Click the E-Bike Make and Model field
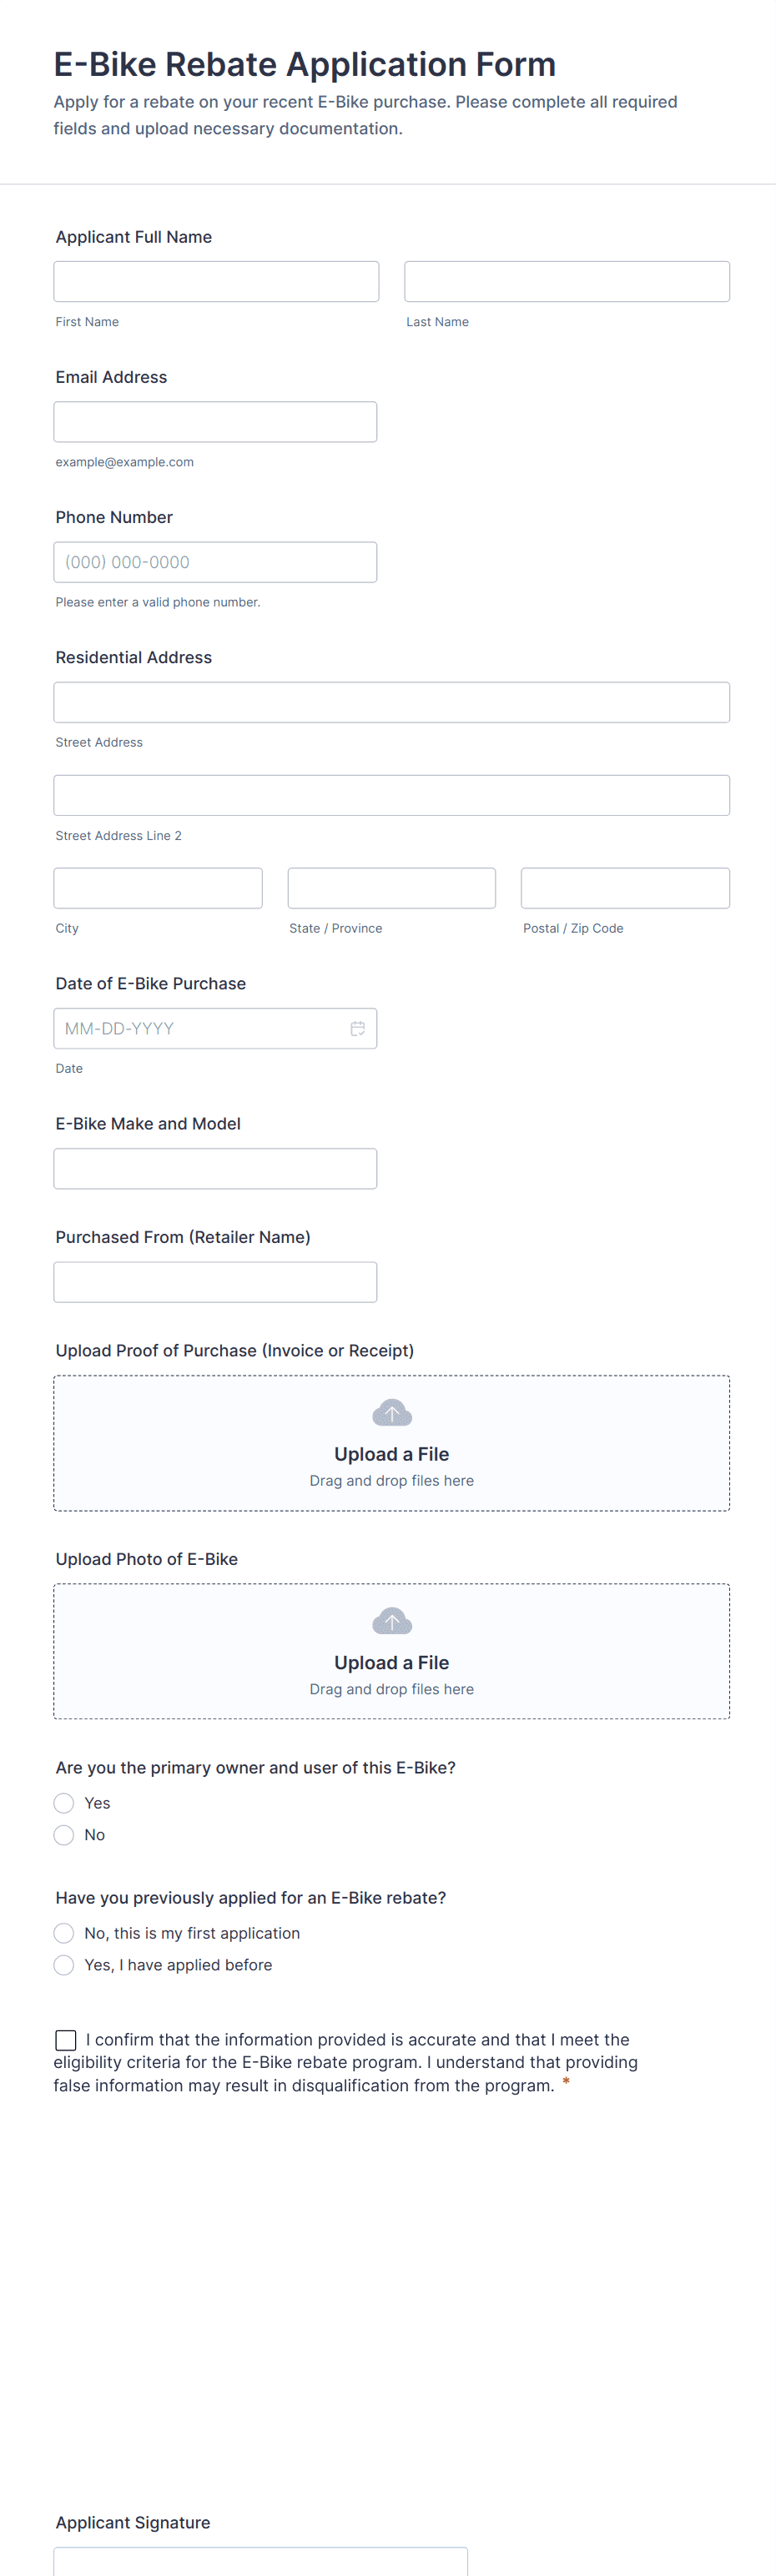The image size is (776, 2576). point(215,1168)
